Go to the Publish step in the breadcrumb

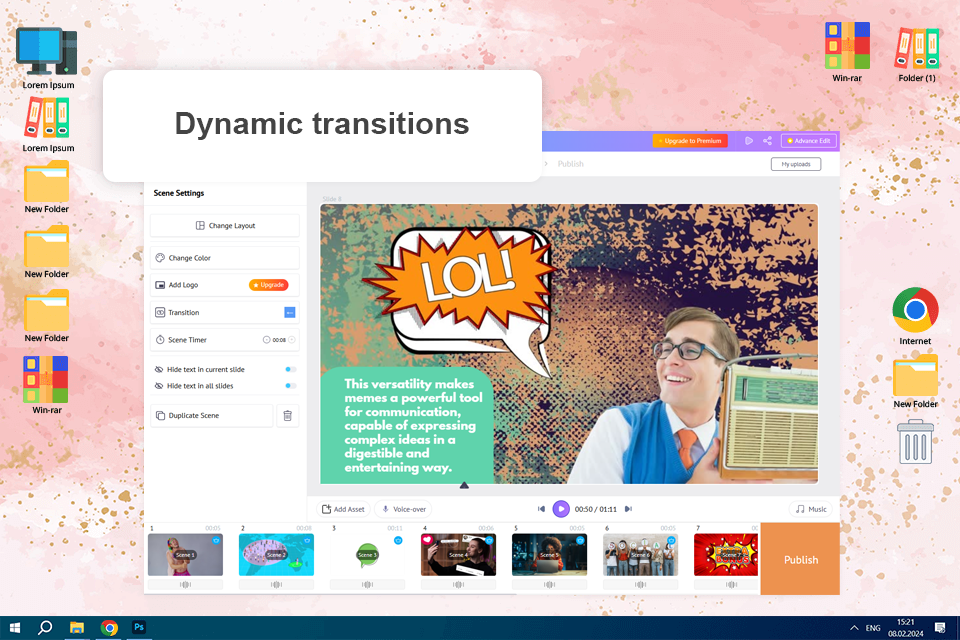point(571,164)
